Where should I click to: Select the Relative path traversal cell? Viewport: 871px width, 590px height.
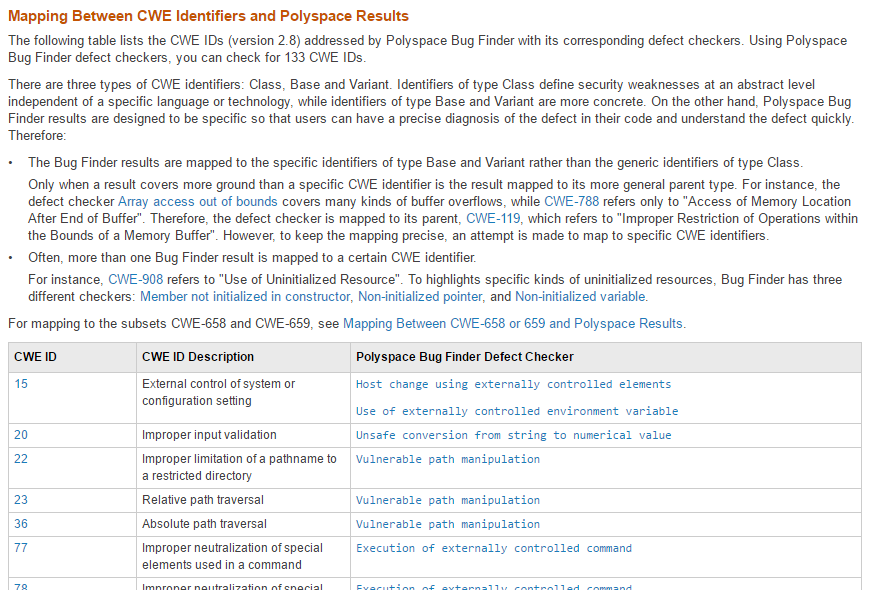pyautogui.click(x=243, y=500)
